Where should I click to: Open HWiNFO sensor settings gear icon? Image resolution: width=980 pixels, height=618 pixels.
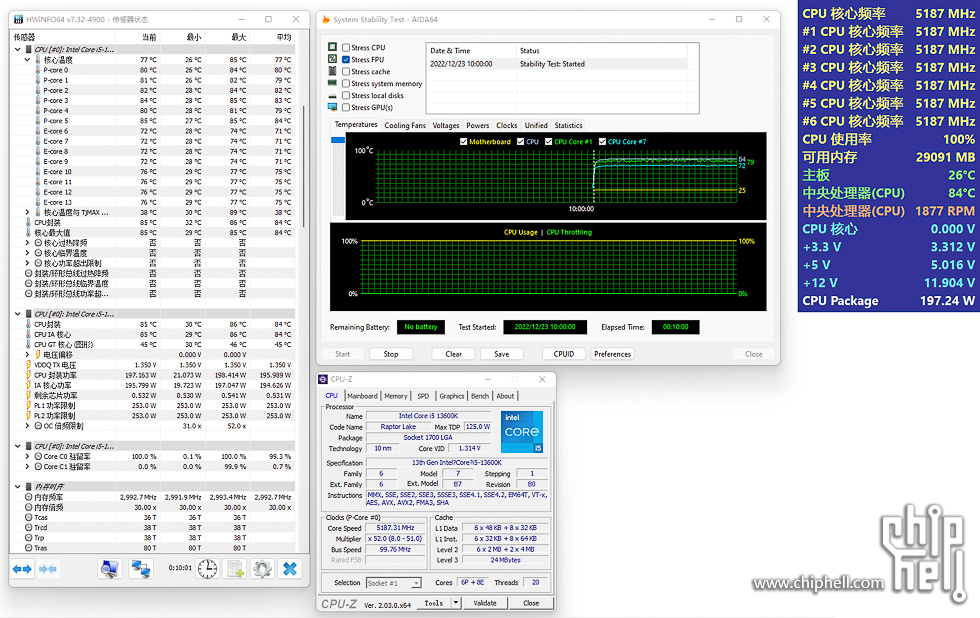pos(262,568)
